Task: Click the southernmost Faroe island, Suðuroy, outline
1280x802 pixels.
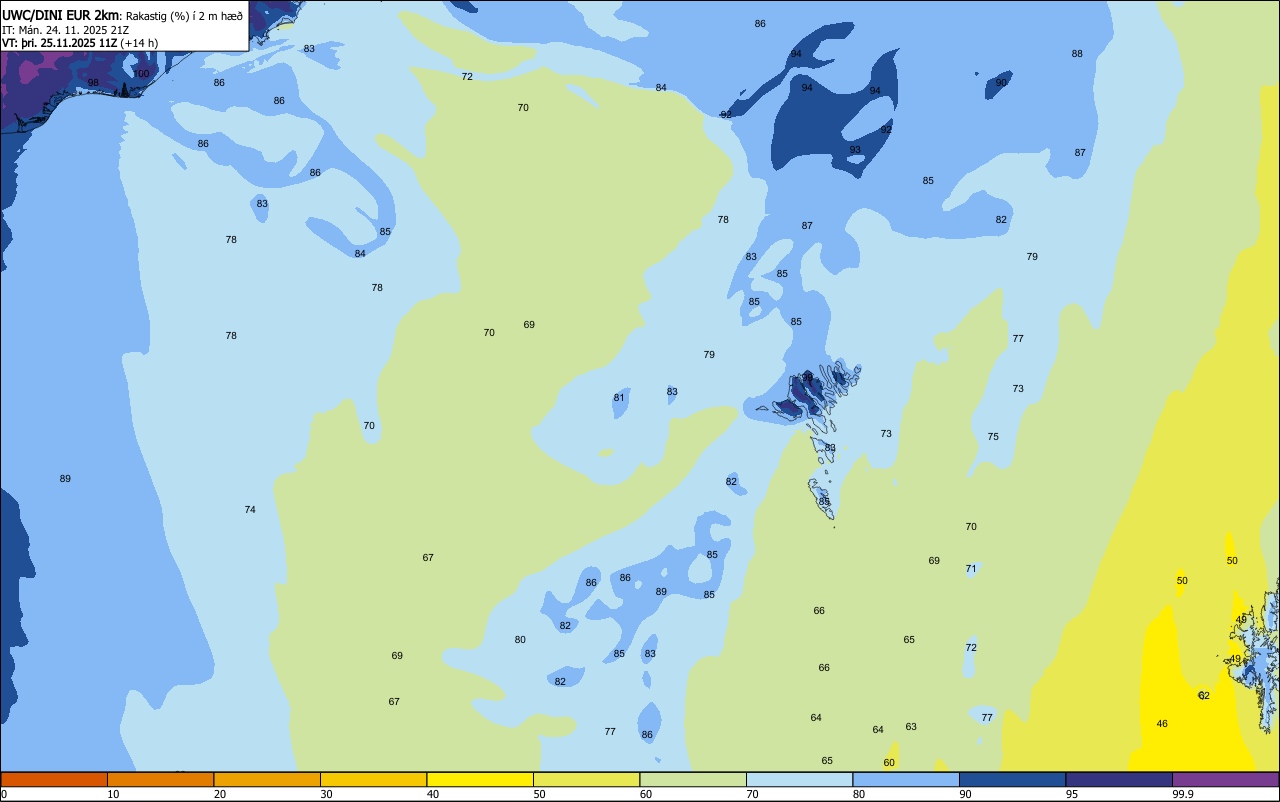Action: pyautogui.click(x=823, y=499)
